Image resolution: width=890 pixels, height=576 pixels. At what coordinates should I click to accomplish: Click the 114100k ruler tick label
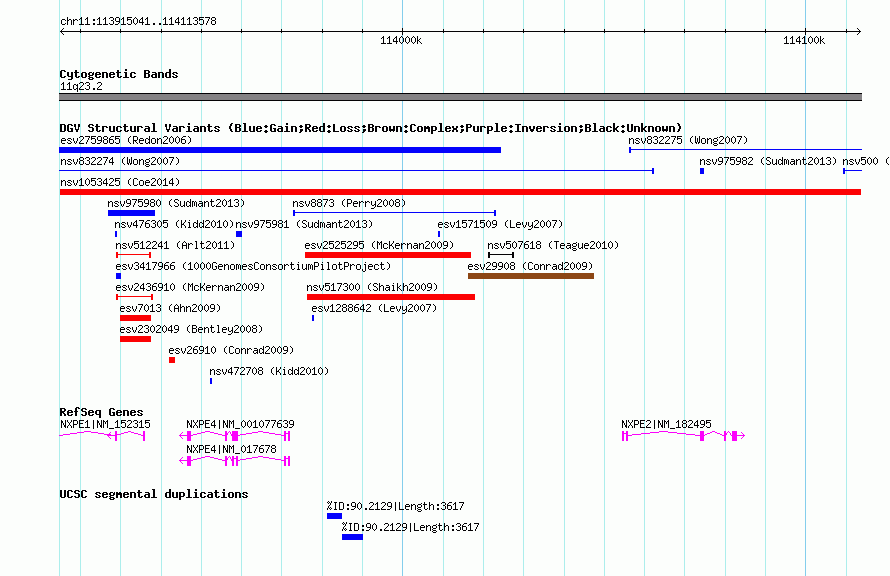tap(804, 40)
